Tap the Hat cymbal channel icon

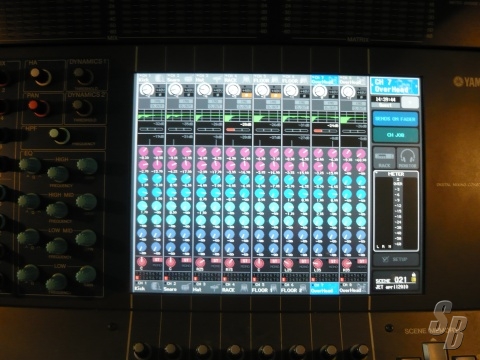(215, 287)
